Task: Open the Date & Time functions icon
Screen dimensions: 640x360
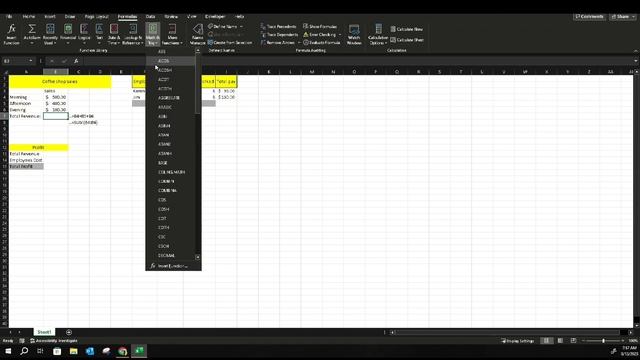Action: click(x=114, y=34)
